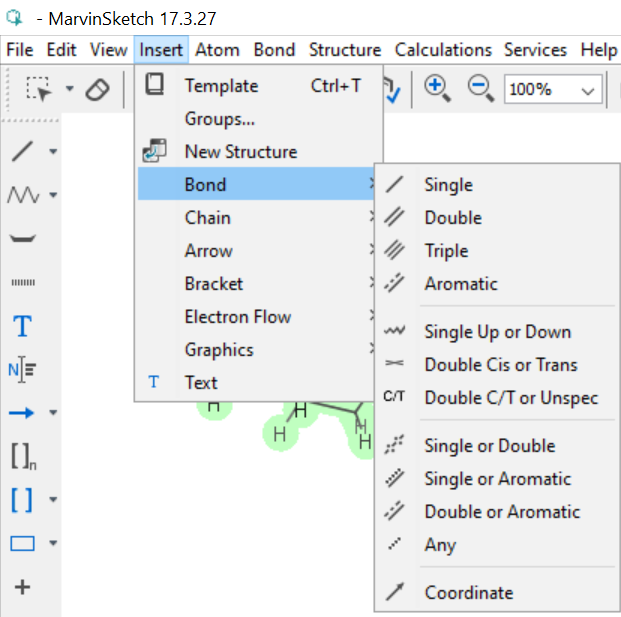Select the Eraser tool in toolbar
This screenshot has width=621, height=617.
pyautogui.click(x=97, y=90)
